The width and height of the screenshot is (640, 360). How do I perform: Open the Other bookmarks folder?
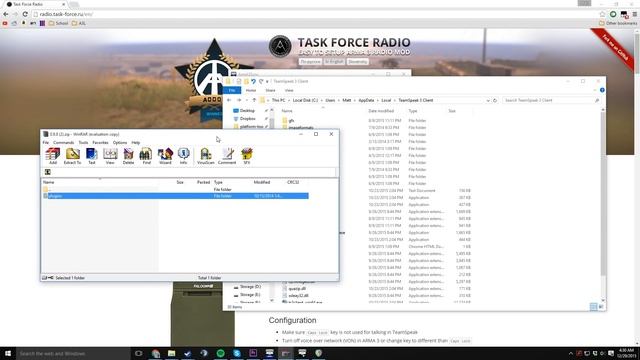(618, 23)
